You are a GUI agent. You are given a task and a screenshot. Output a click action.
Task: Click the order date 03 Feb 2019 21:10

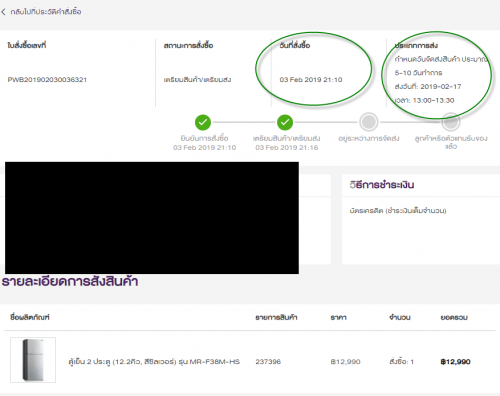311,80
